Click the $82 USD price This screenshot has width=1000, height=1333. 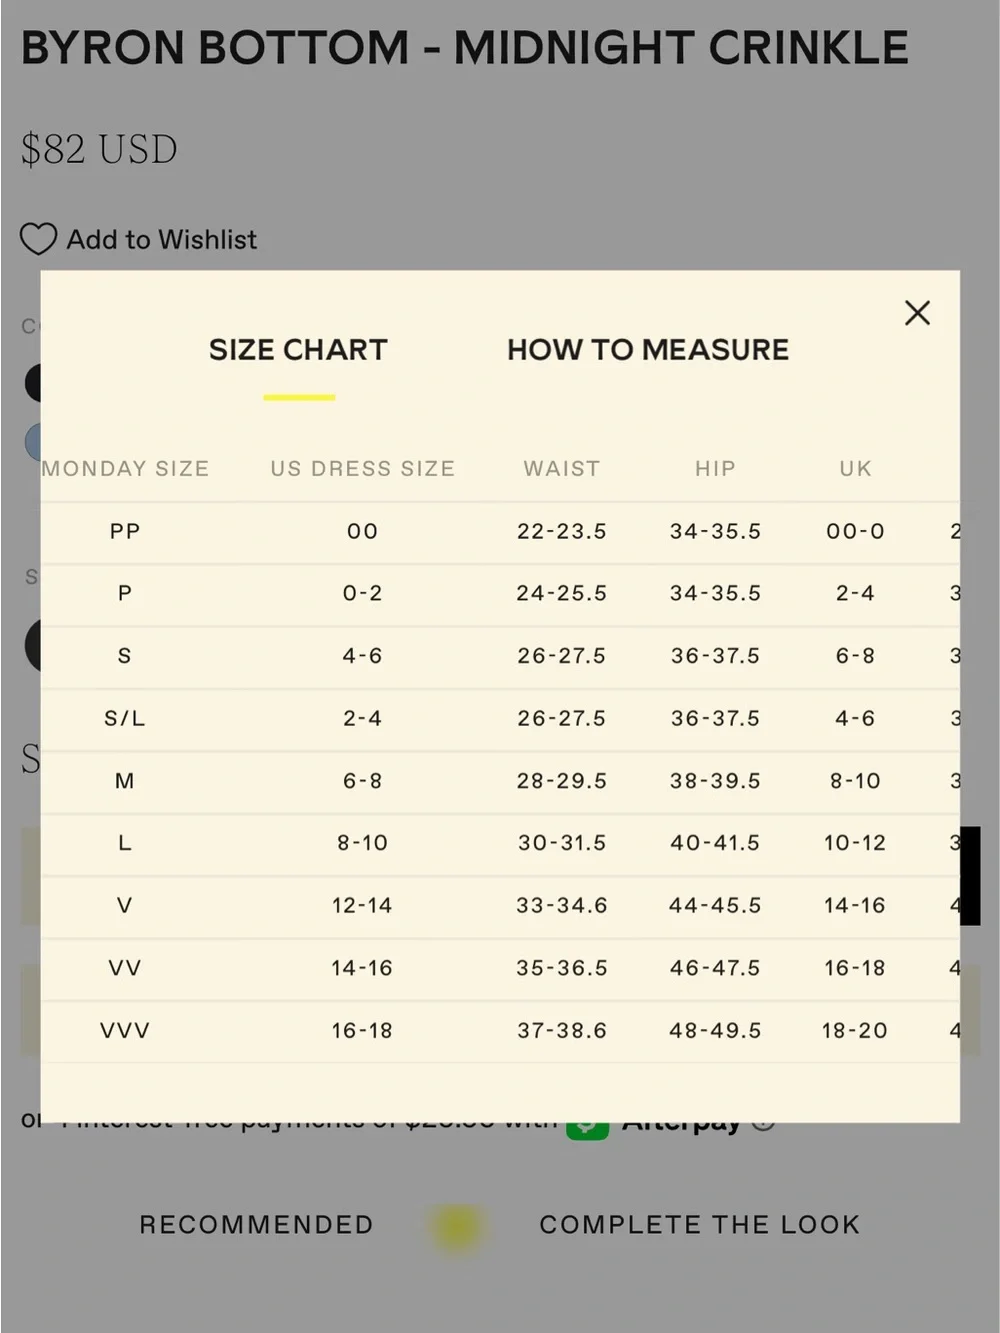[99, 150]
